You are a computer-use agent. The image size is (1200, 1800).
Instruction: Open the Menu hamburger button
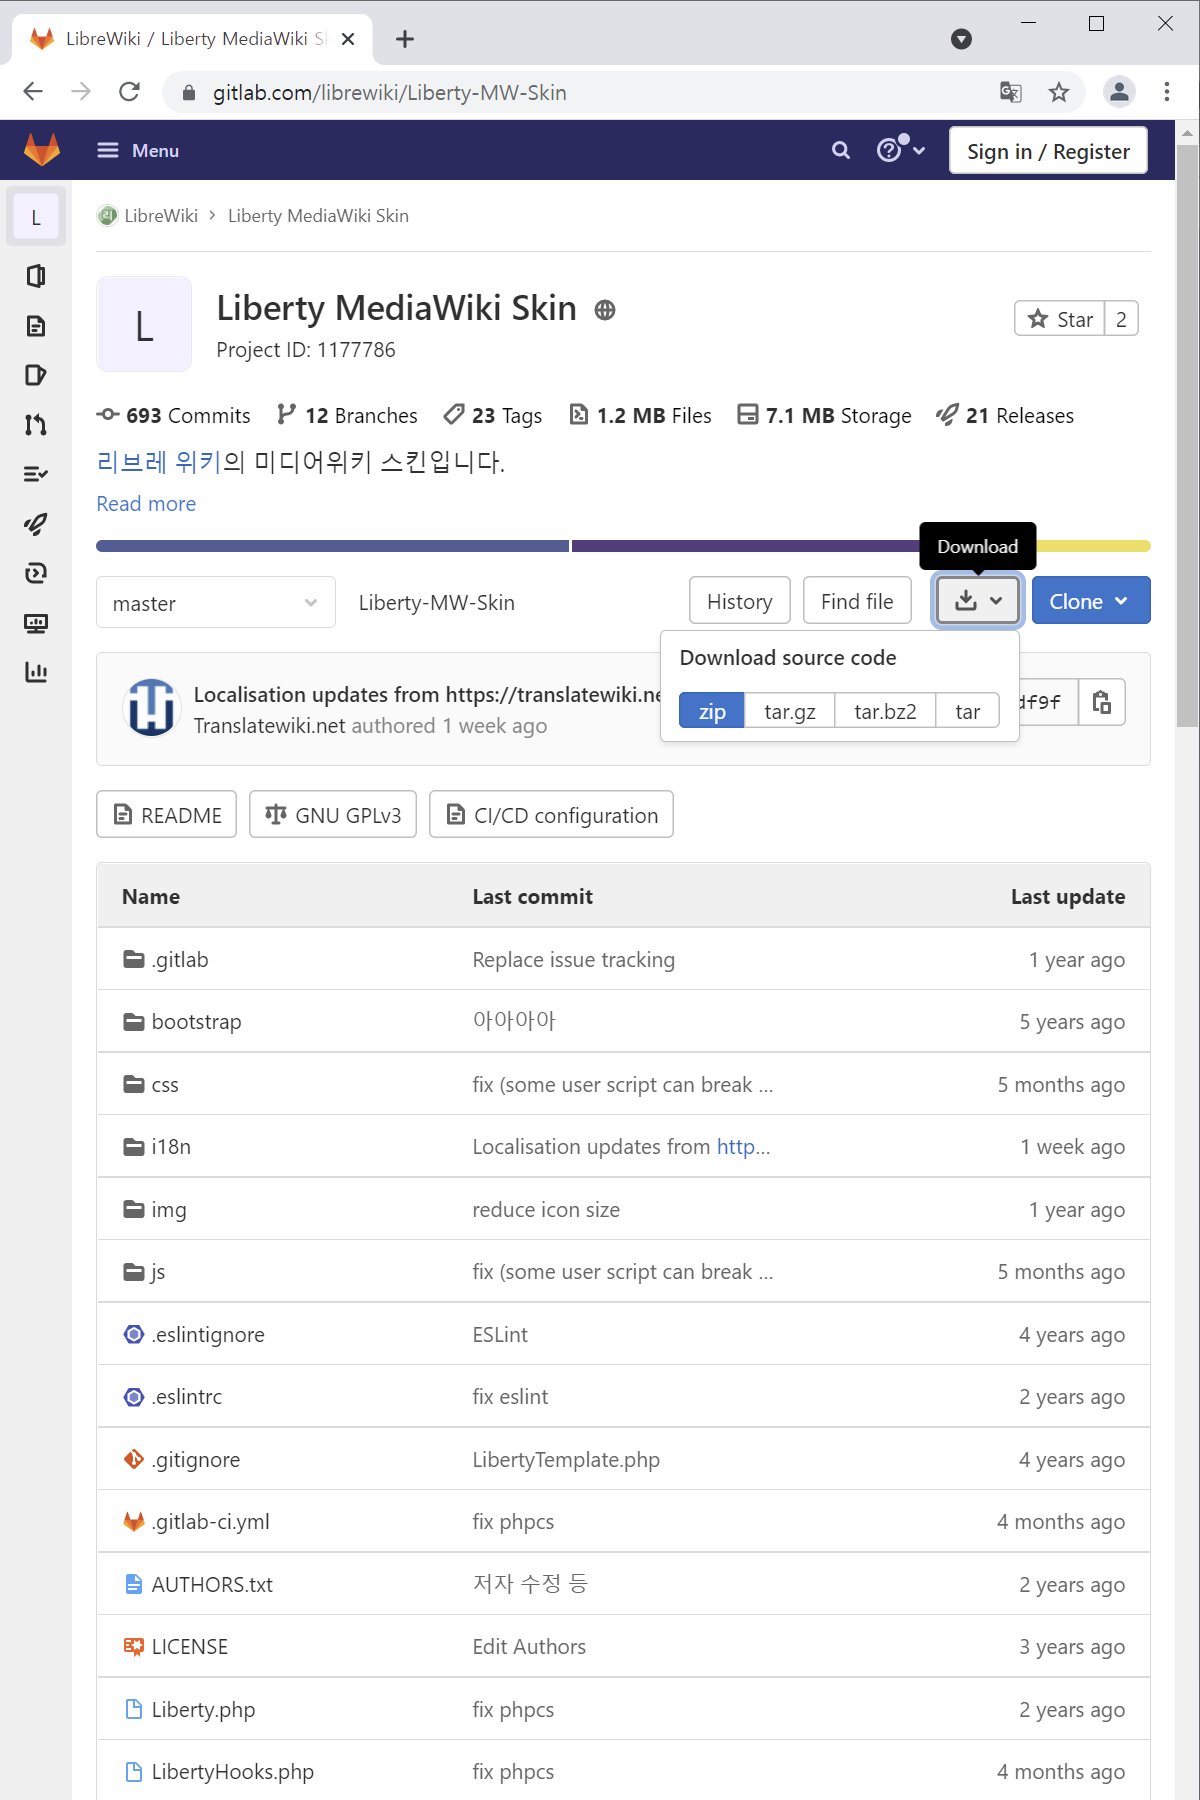(x=138, y=150)
